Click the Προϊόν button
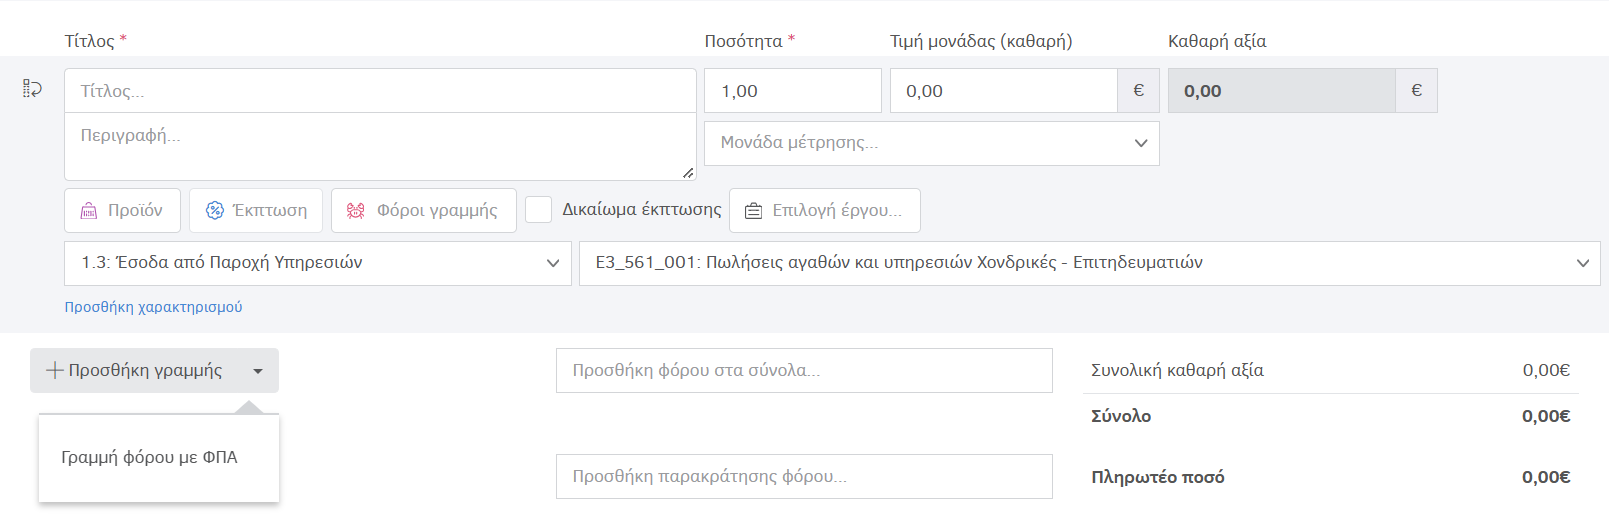Image resolution: width=1609 pixels, height=529 pixels. click(x=123, y=211)
